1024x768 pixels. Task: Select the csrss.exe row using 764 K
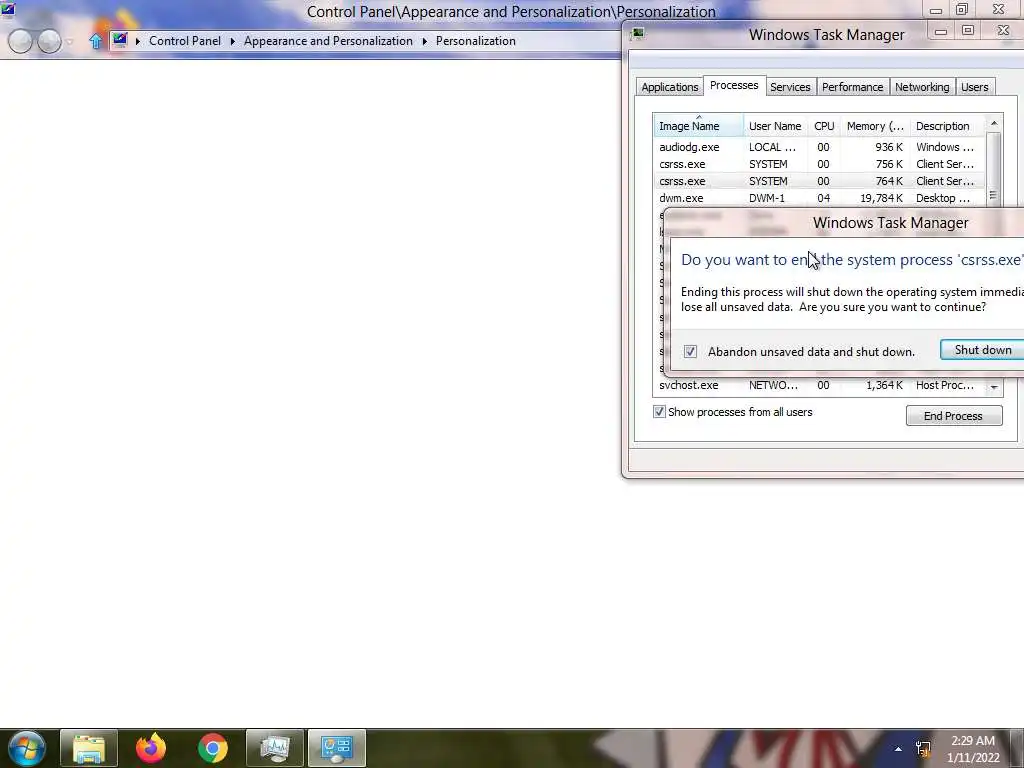click(819, 181)
